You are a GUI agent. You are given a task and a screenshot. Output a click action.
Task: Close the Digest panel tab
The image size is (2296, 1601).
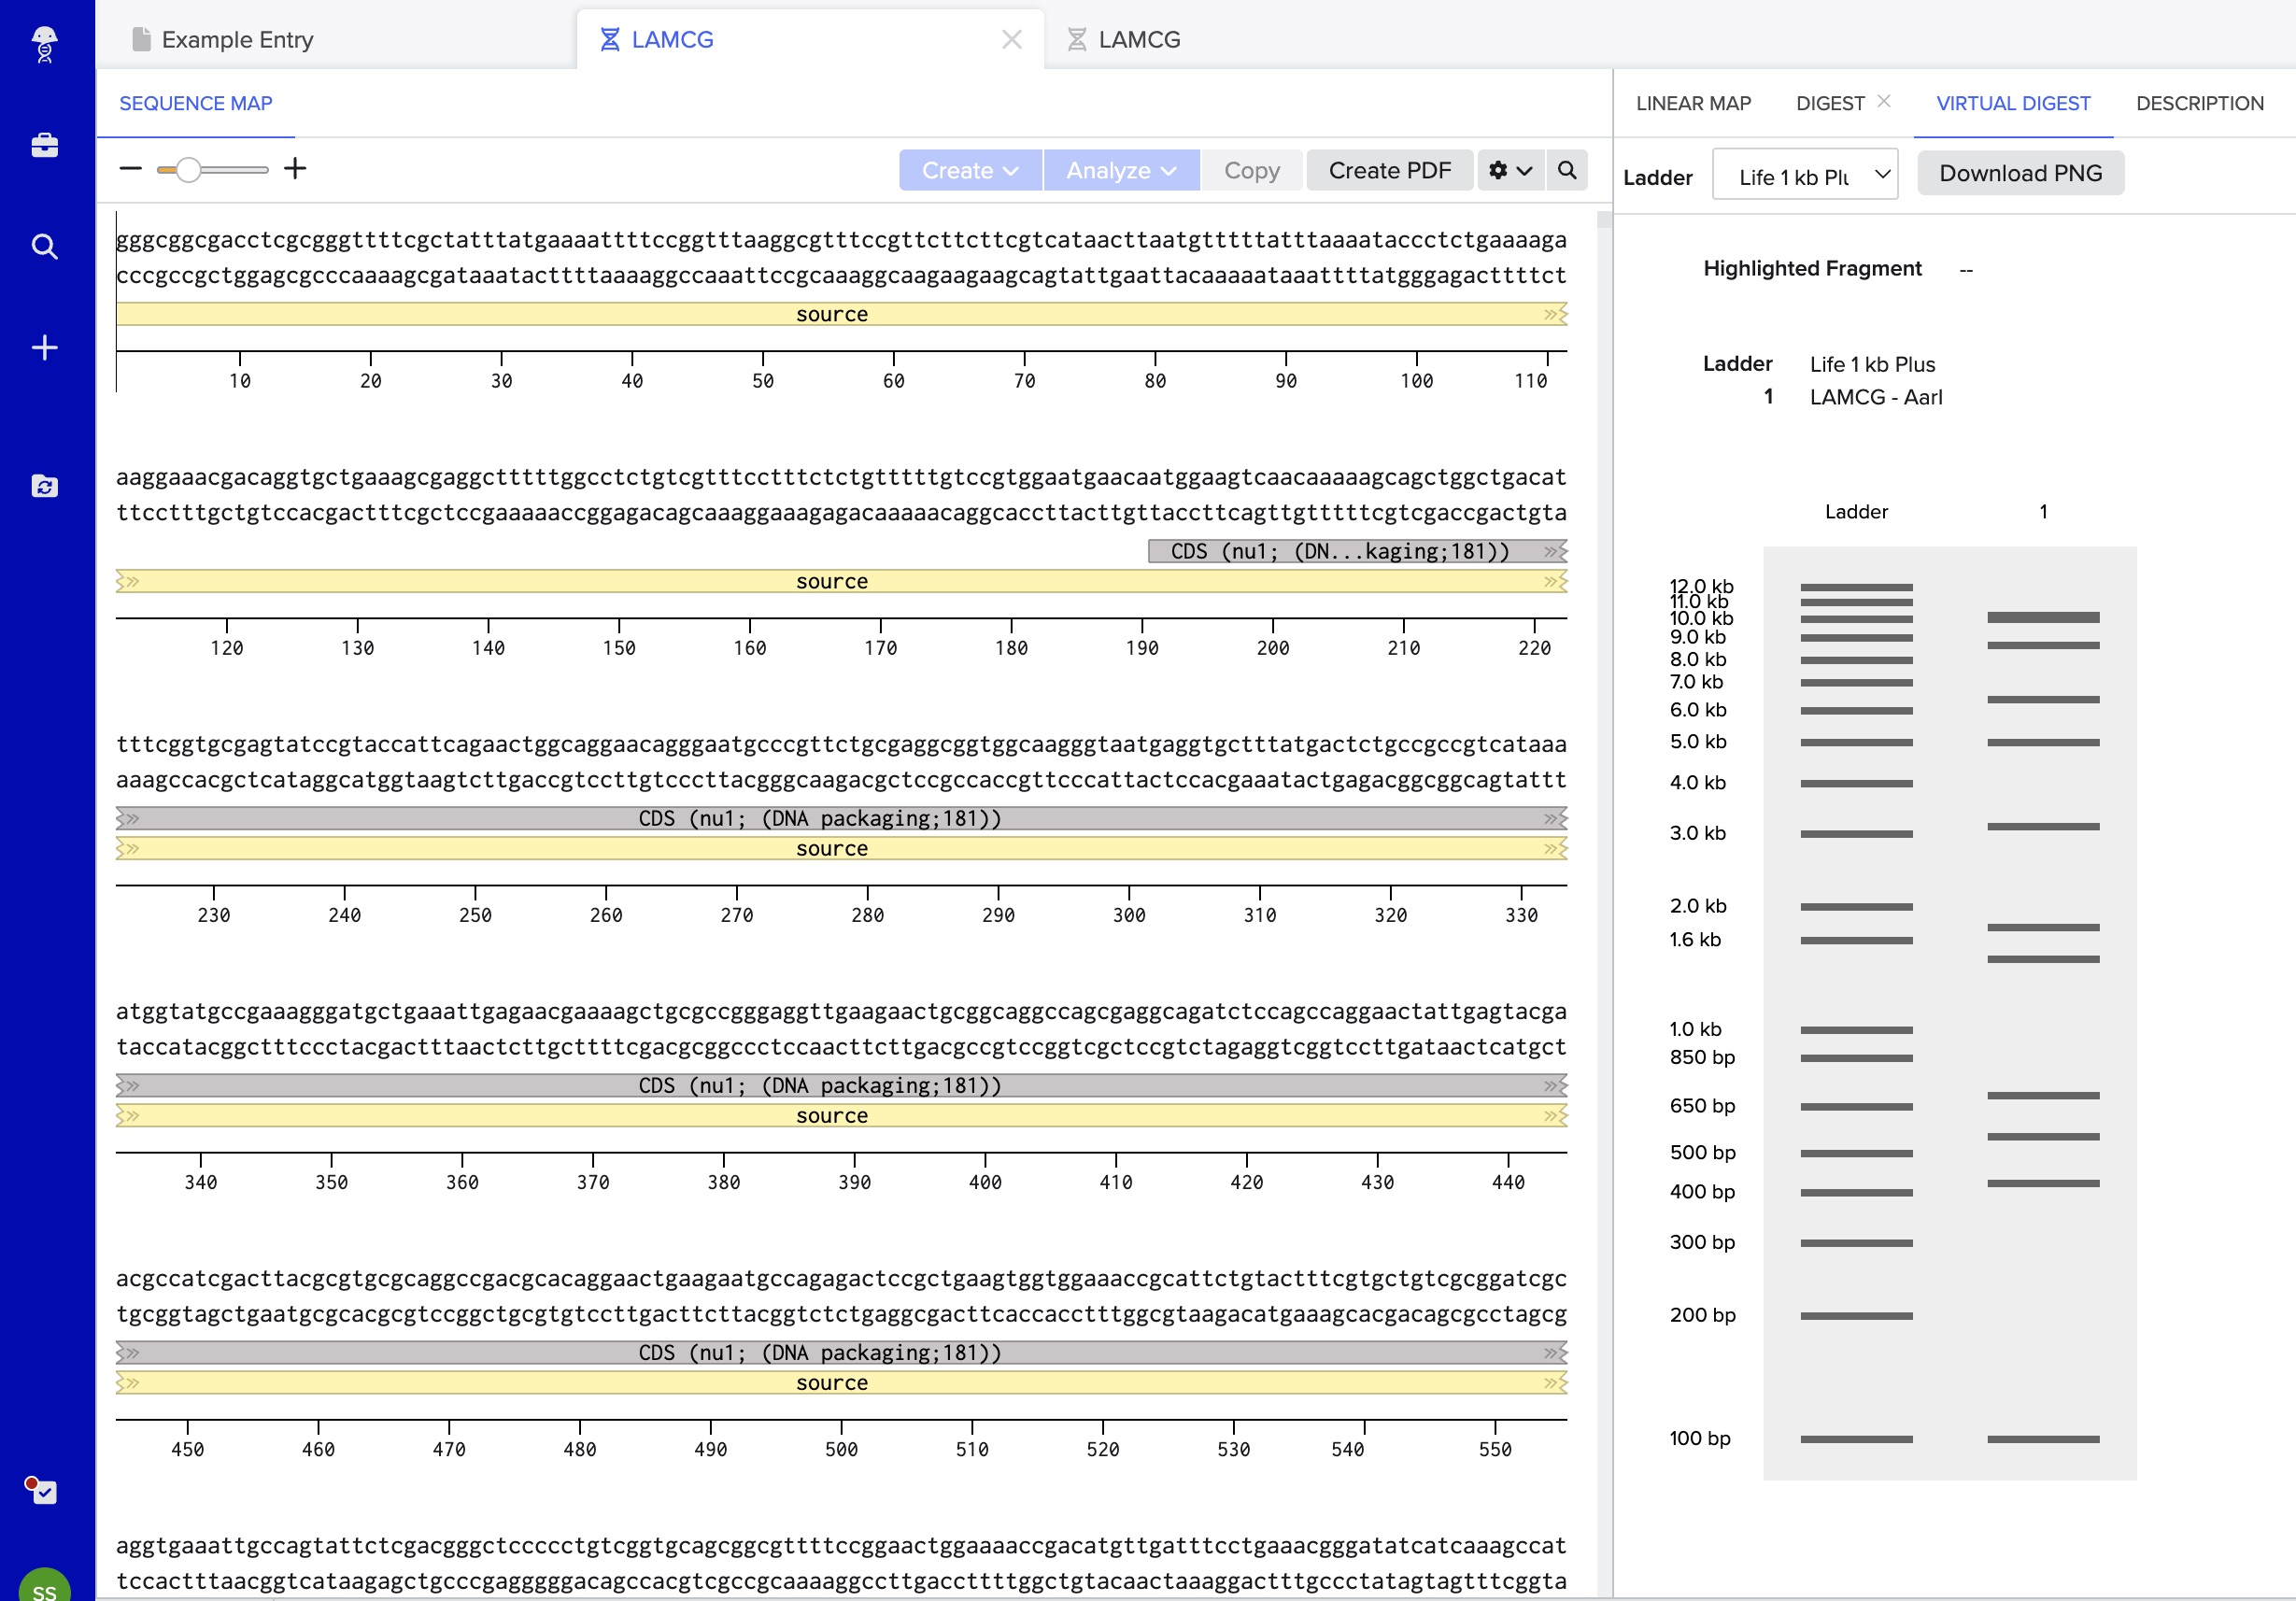pos(1883,101)
